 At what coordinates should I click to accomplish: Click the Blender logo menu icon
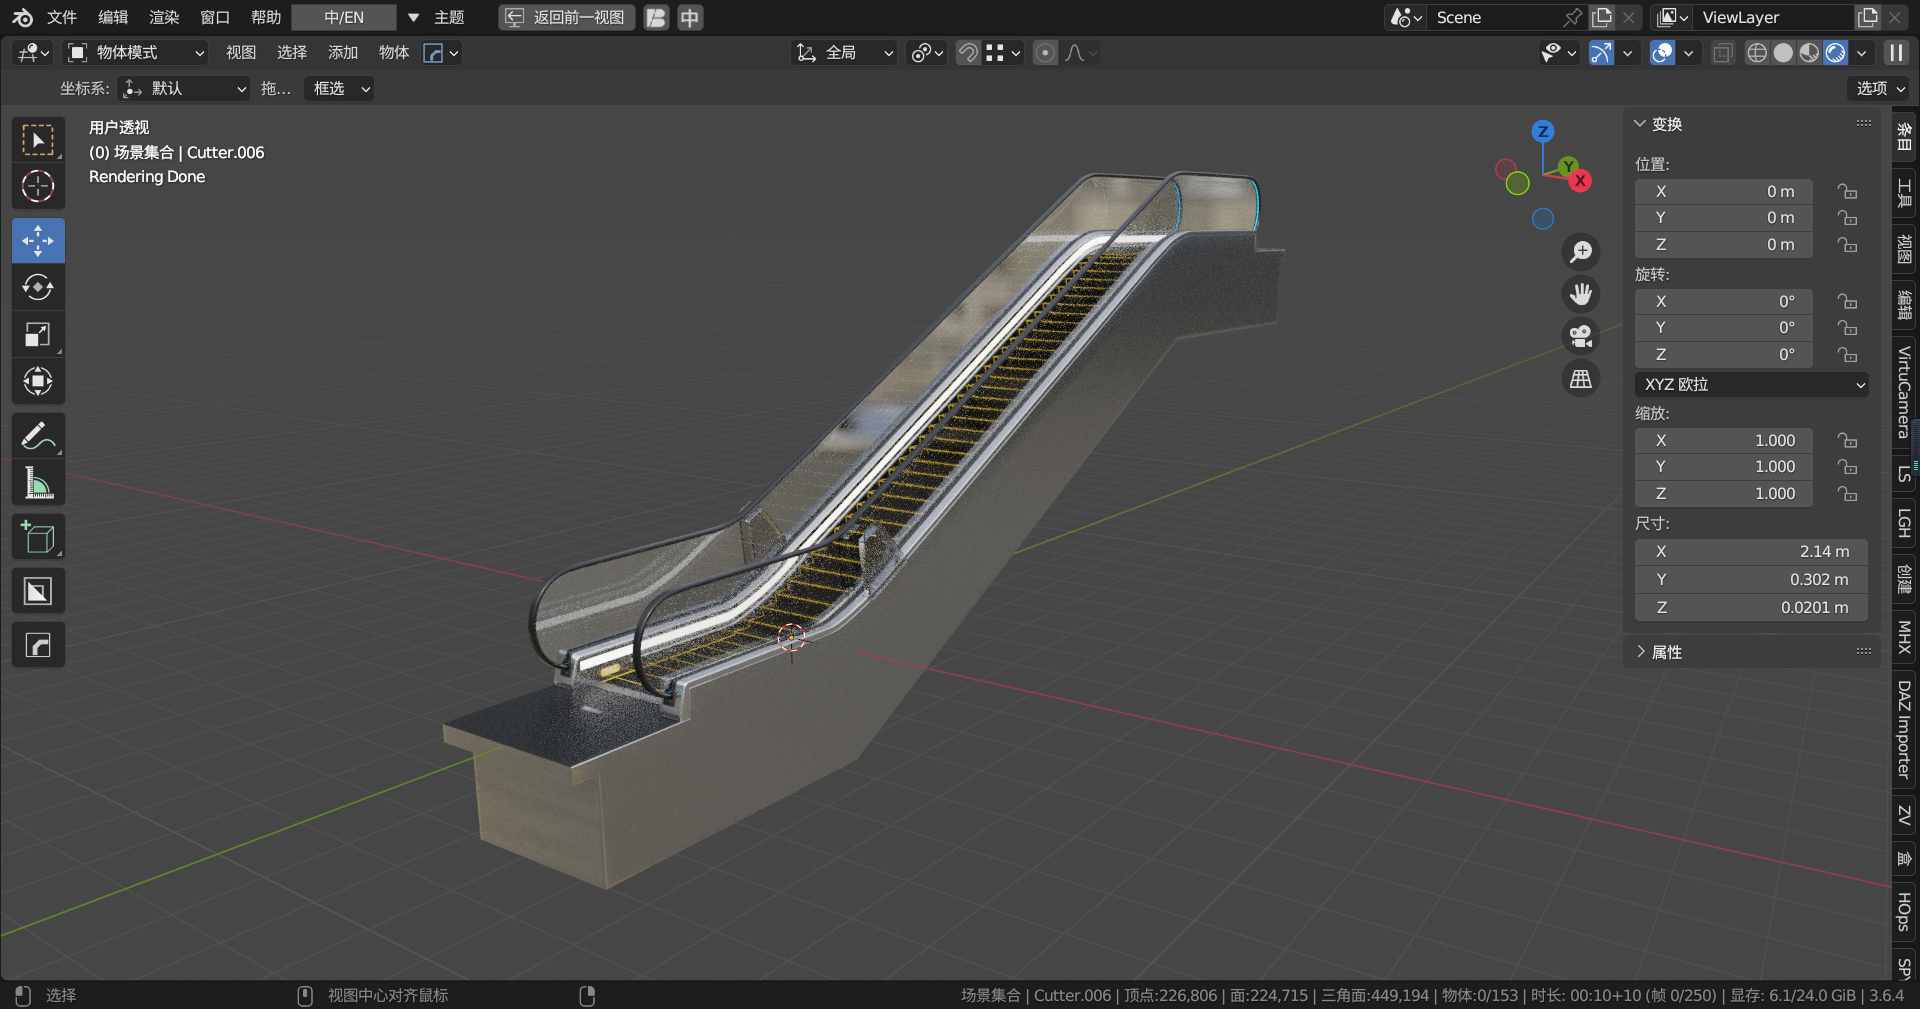point(22,17)
